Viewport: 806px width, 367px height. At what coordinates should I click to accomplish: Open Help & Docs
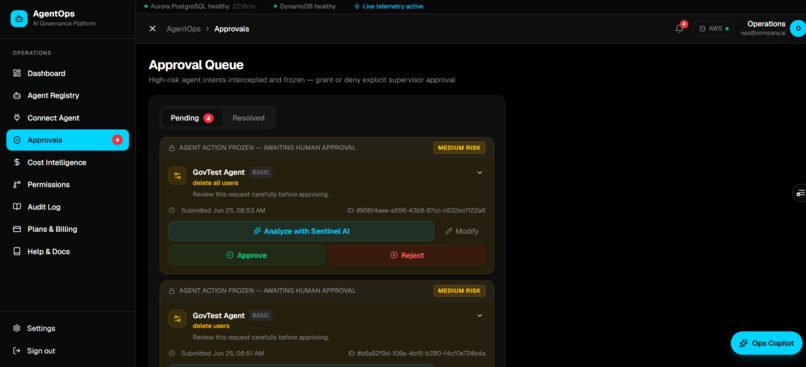coord(67,251)
